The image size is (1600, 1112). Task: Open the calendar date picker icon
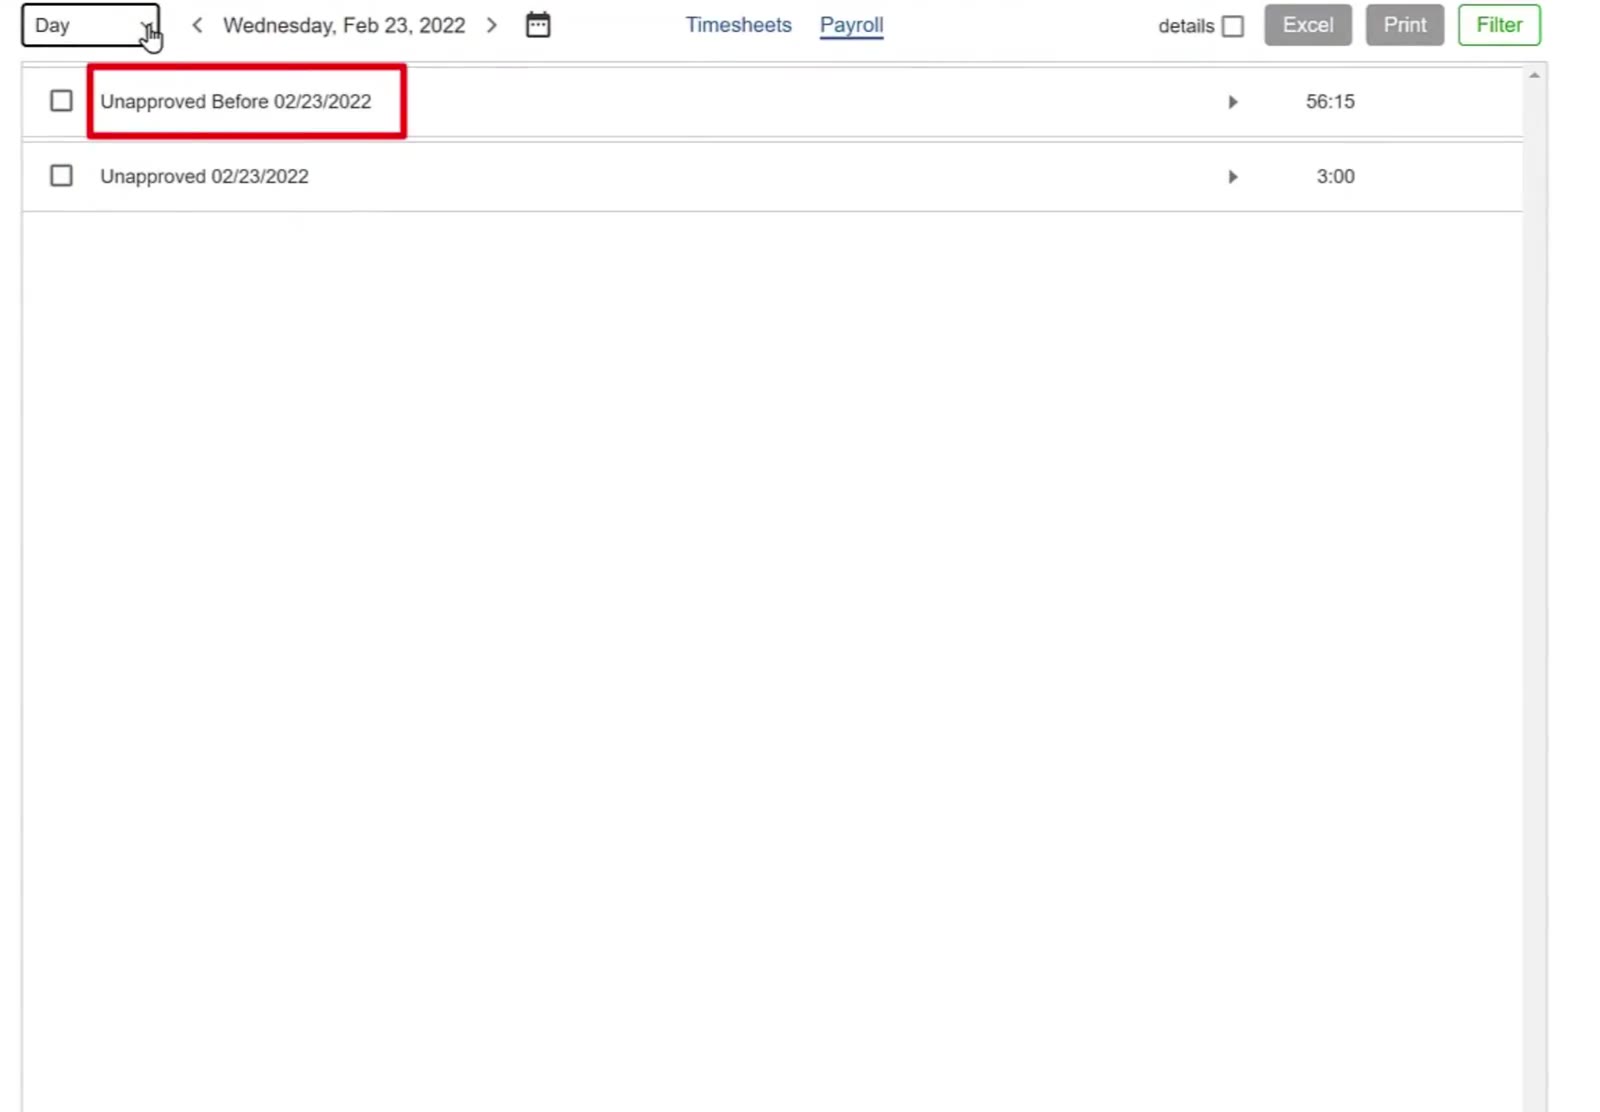[x=538, y=25]
